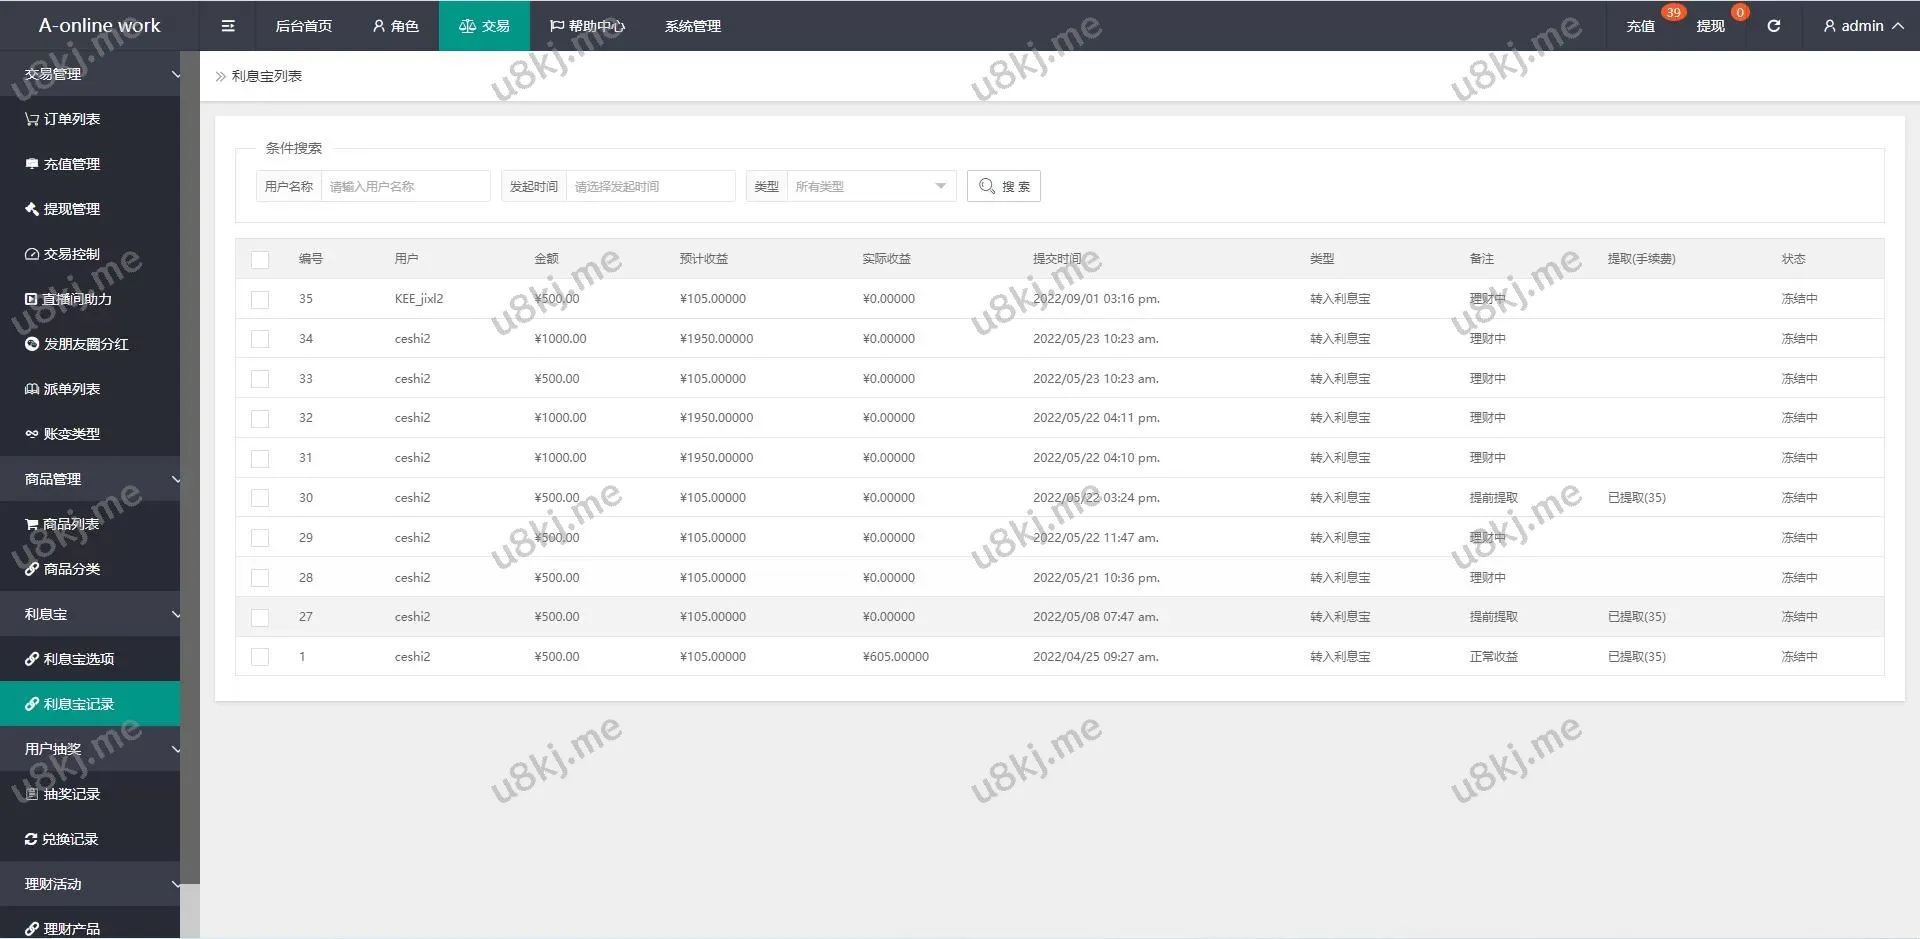Click the 用户名称 input field

(x=405, y=186)
